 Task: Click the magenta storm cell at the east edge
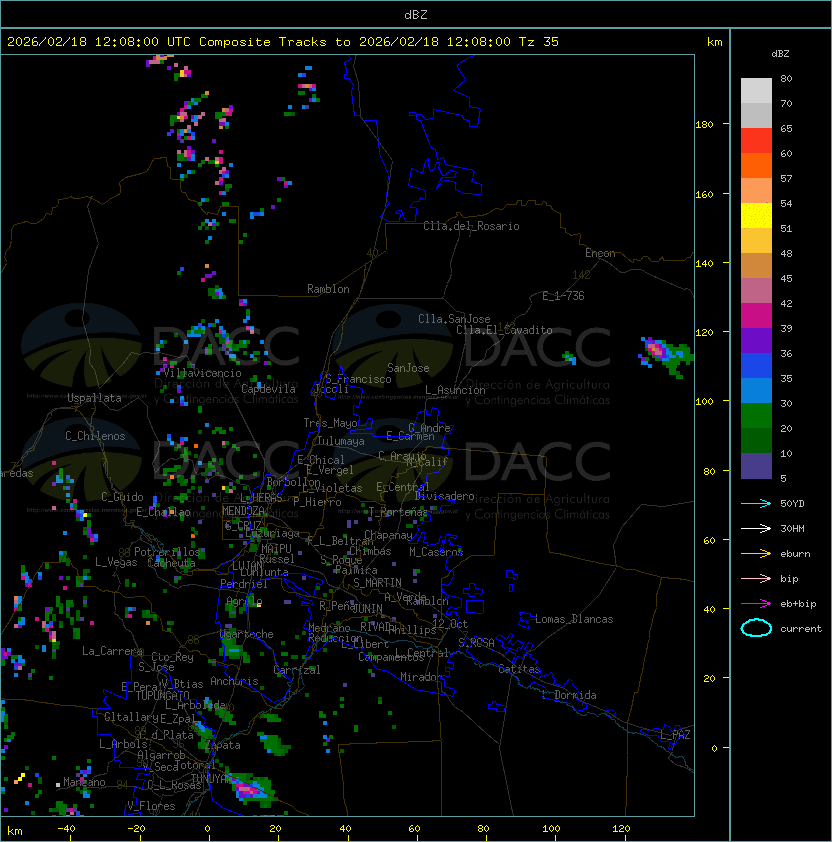tap(657, 350)
